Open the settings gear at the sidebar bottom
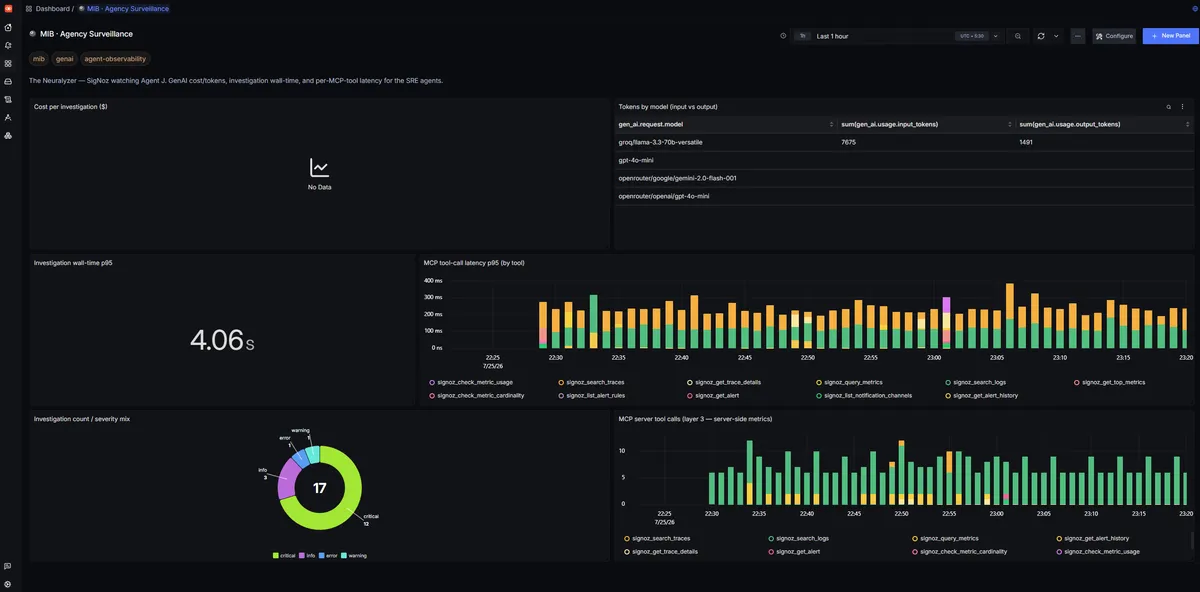This screenshot has height=592, width=1200. [x=8, y=584]
